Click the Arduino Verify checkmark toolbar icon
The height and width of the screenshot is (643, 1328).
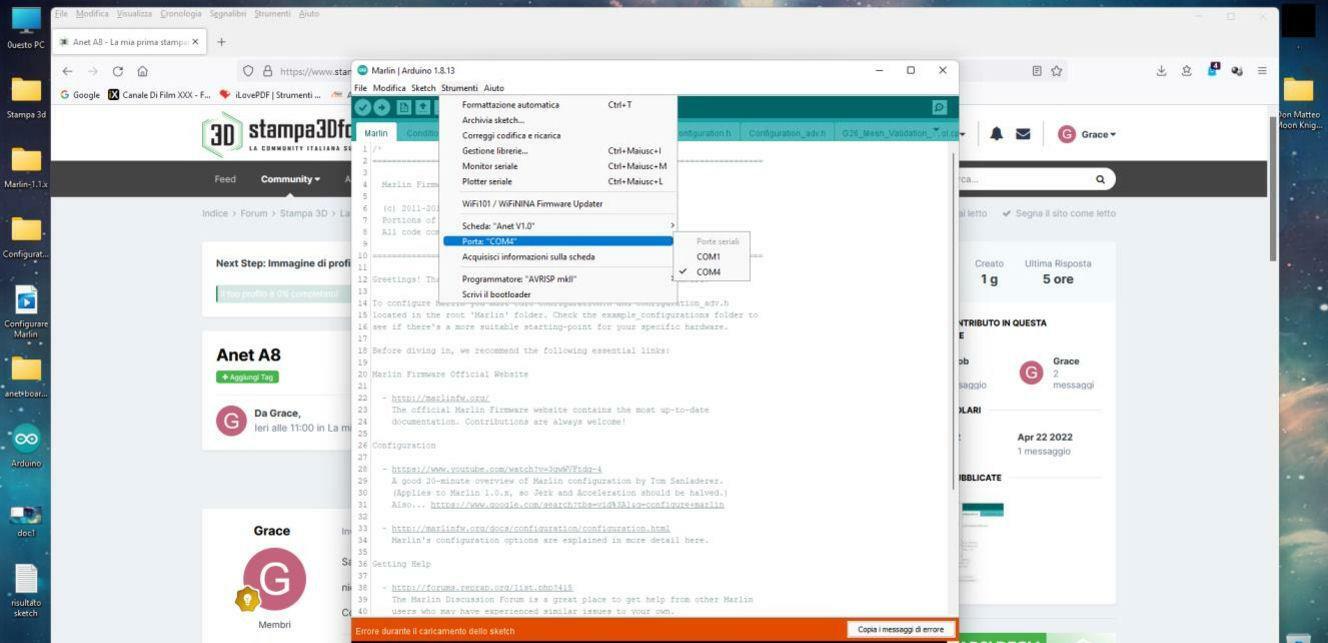[363, 107]
